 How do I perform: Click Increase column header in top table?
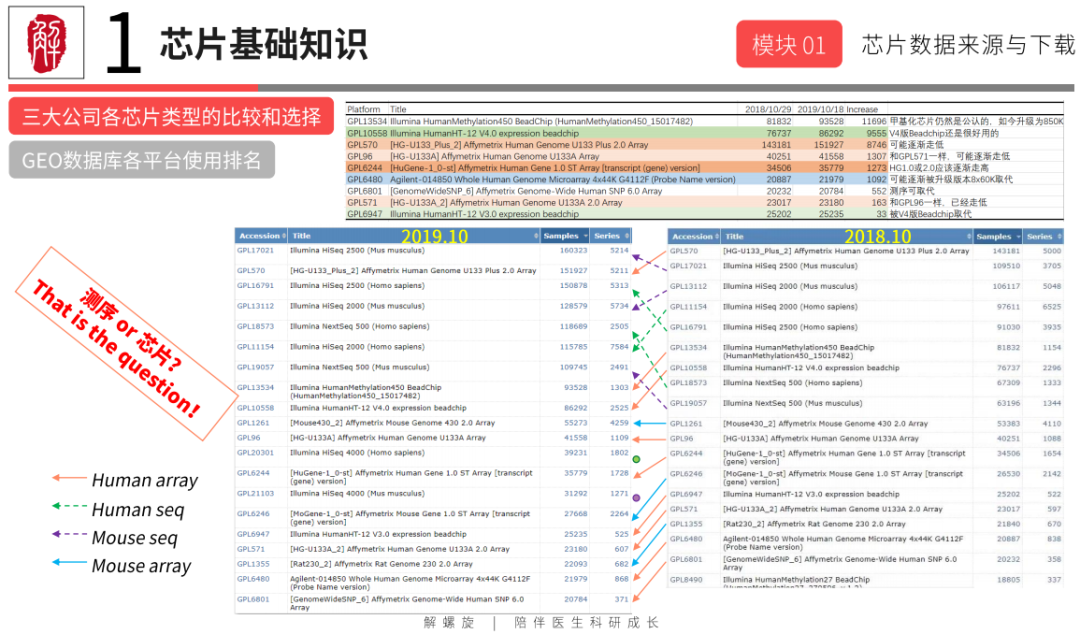(862, 110)
